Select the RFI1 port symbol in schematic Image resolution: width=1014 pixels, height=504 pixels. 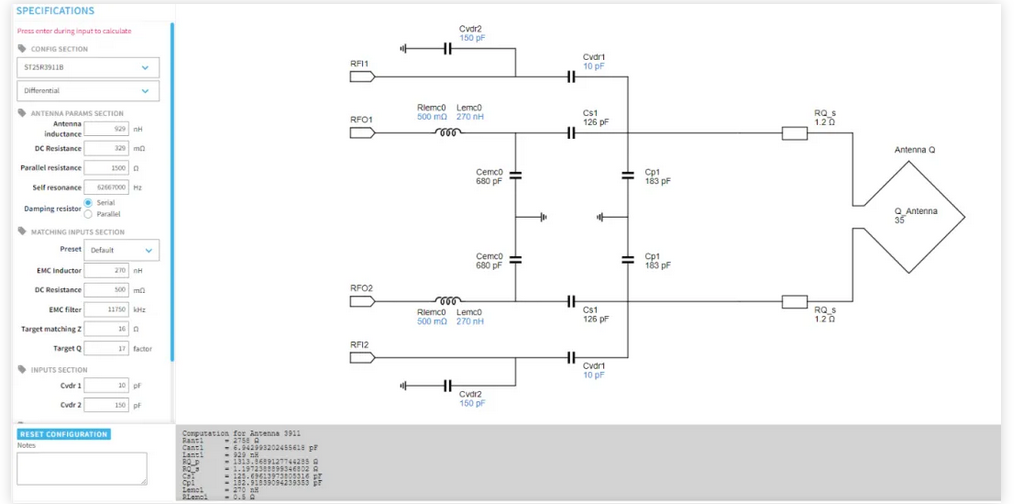pos(361,76)
